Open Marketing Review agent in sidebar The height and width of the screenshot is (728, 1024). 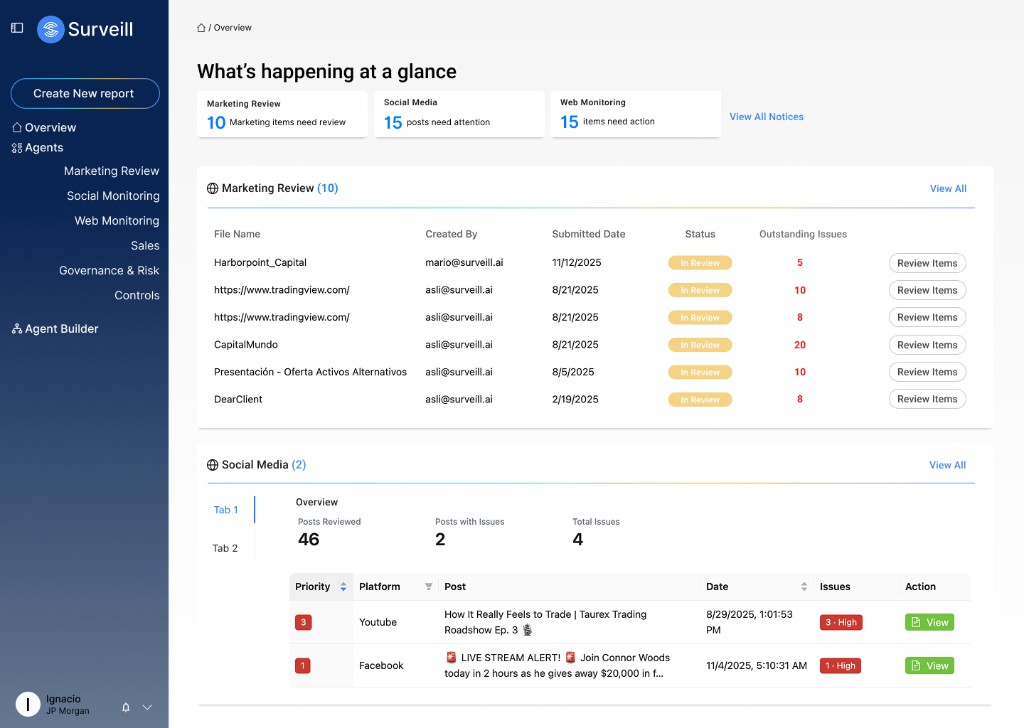click(112, 171)
